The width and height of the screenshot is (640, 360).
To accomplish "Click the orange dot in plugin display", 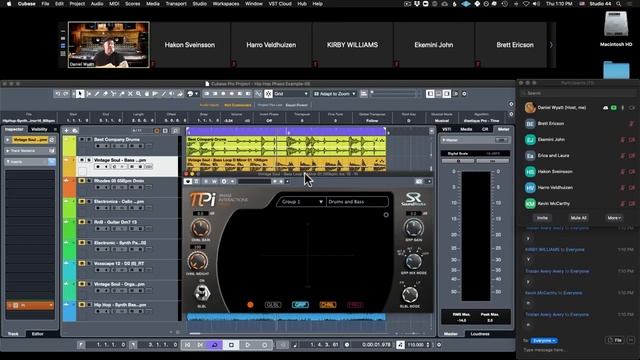I will tap(250, 304).
